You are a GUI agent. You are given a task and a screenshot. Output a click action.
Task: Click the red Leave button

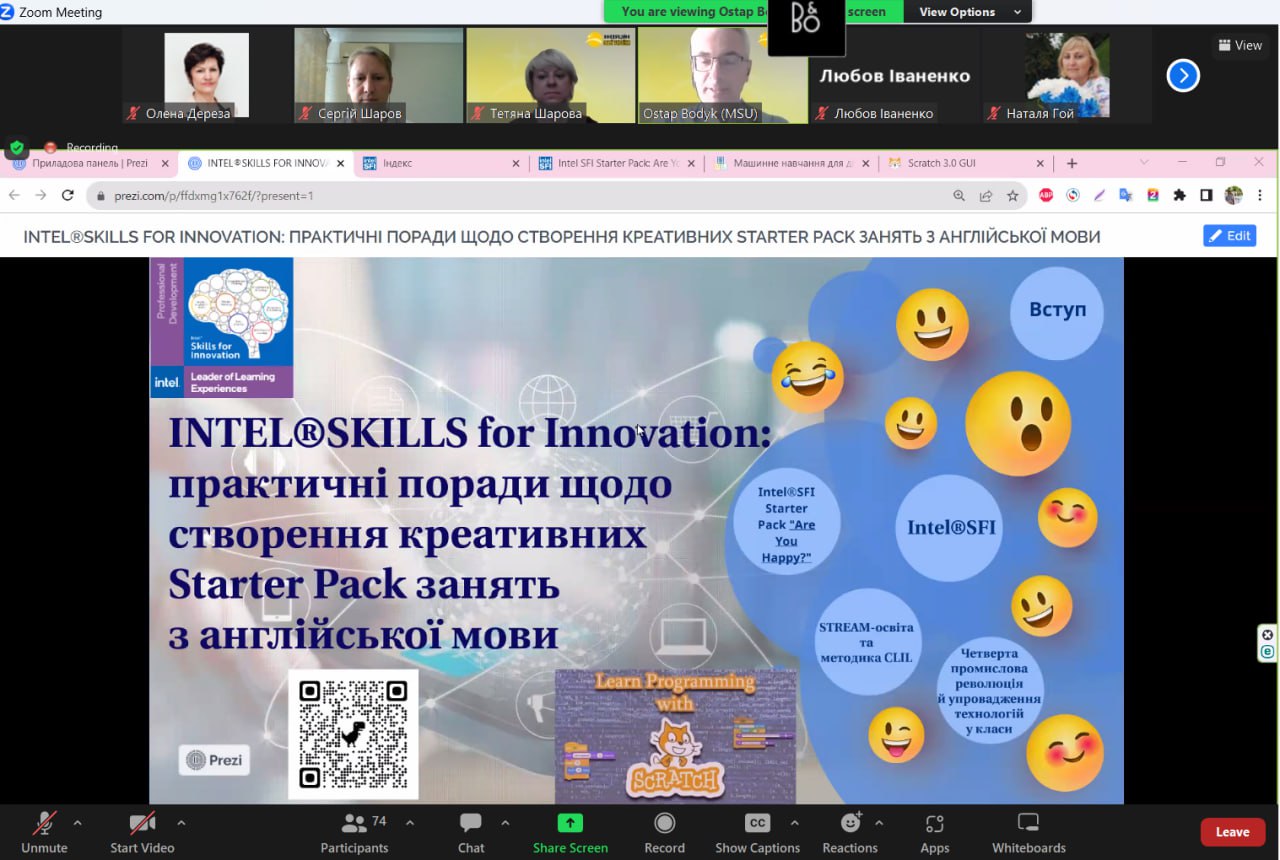(1232, 832)
